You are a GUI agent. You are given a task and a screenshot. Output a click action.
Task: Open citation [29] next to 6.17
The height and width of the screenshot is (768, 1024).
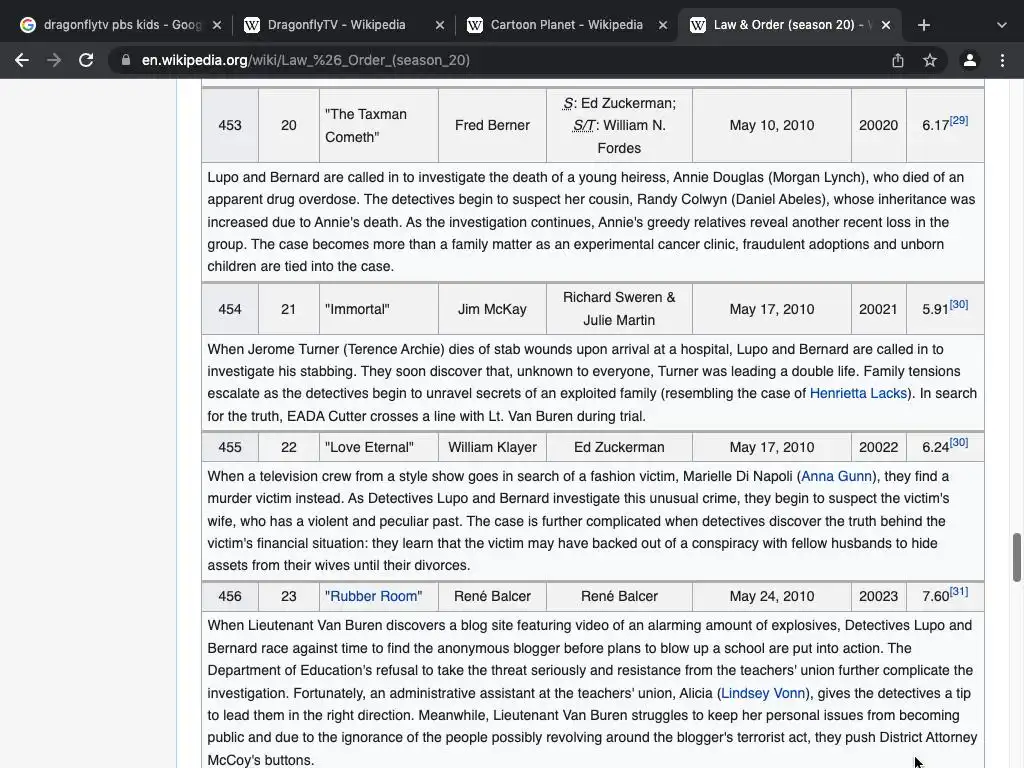[959, 120]
